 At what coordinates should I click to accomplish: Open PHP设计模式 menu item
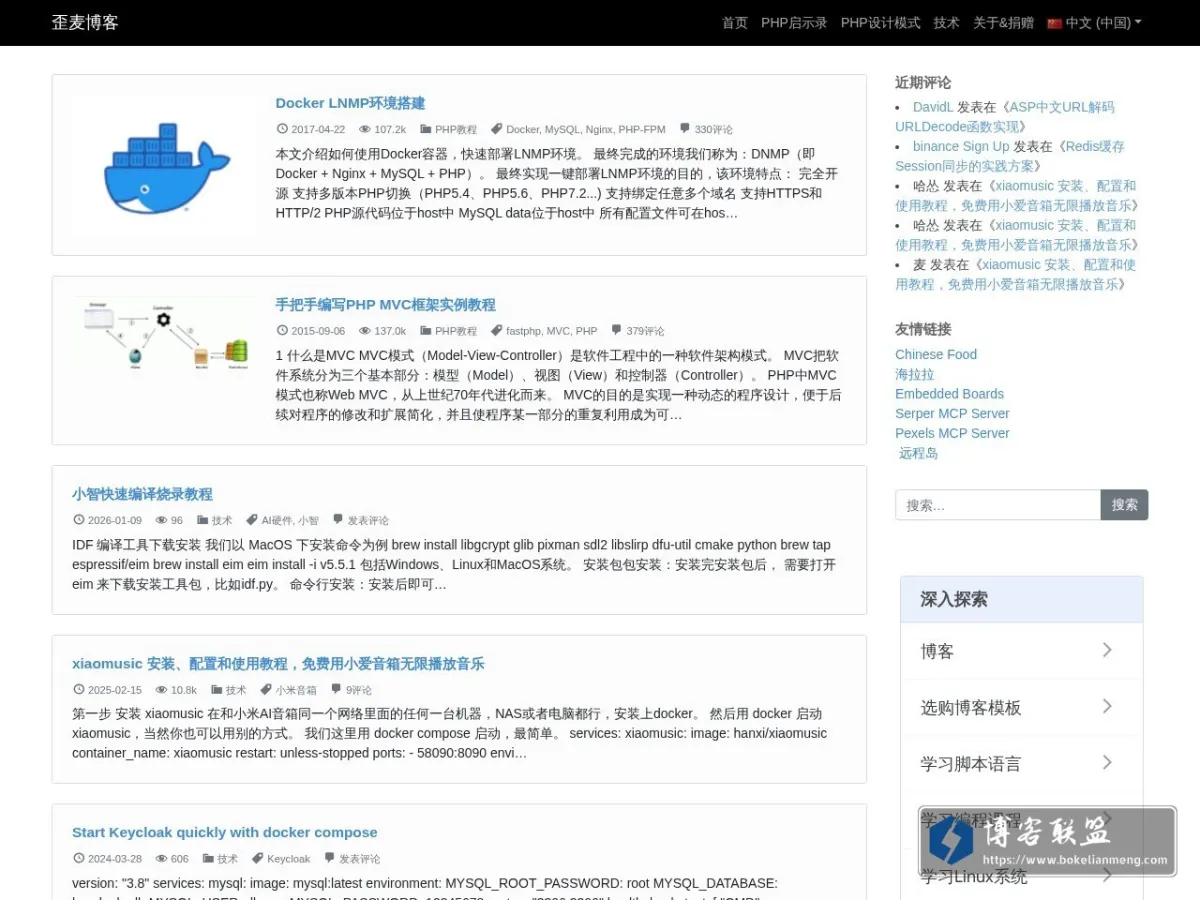(880, 23)
